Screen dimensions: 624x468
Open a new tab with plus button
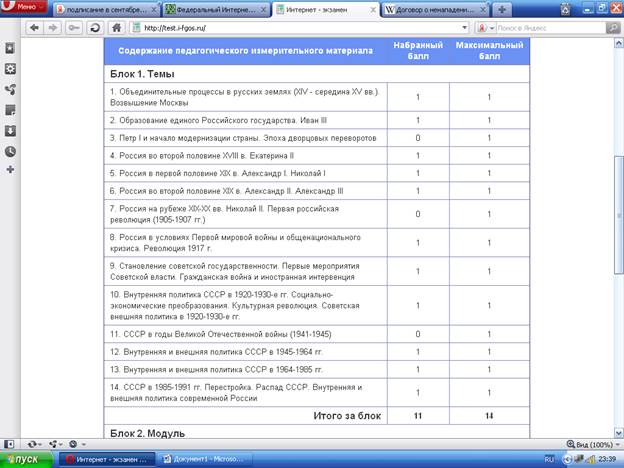(502, 10)
